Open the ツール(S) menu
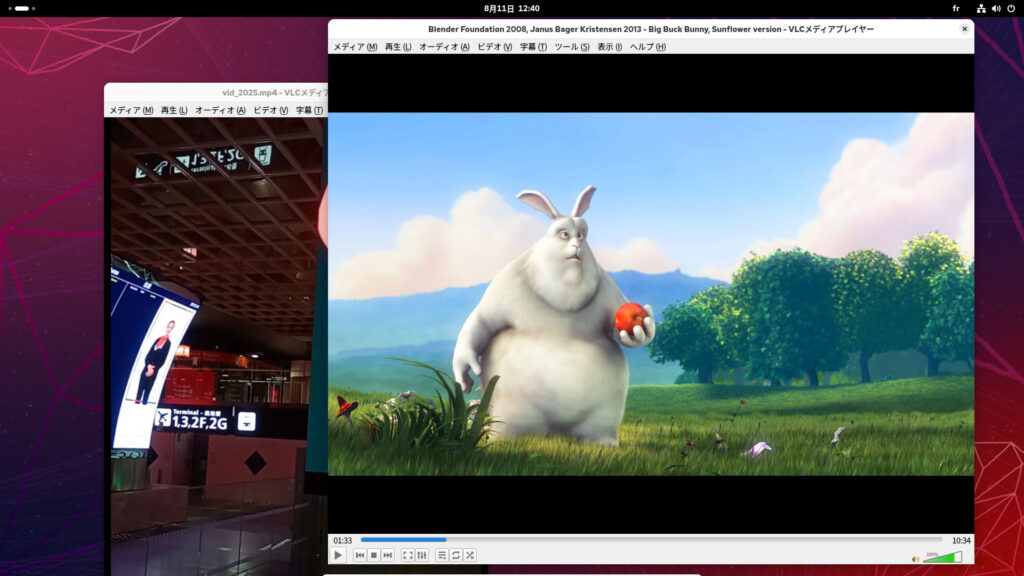The image size is (1024, 576). (x=571, y=47)
